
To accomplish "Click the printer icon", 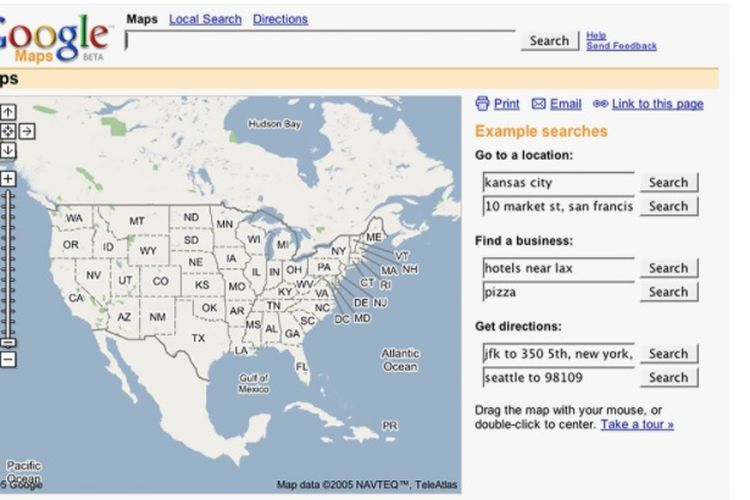I will click(482, 103).
